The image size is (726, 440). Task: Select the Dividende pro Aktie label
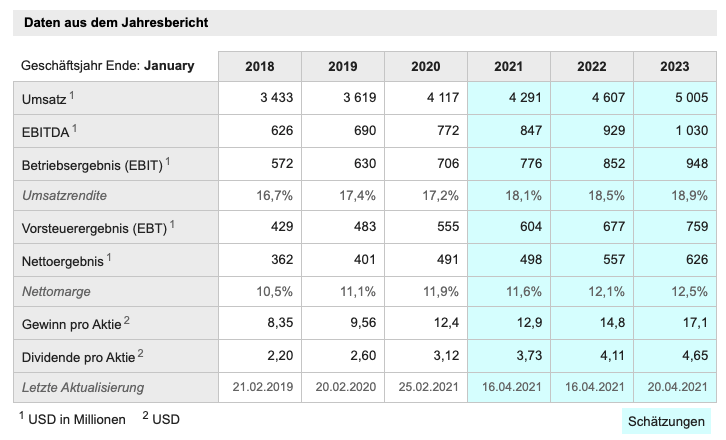(x=80, y=355)
